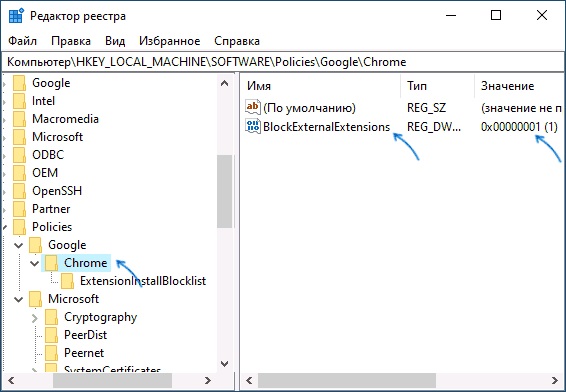Select the Microsoft folder icon above ODBC
The image size is (566, 392).
pos(19,137)
